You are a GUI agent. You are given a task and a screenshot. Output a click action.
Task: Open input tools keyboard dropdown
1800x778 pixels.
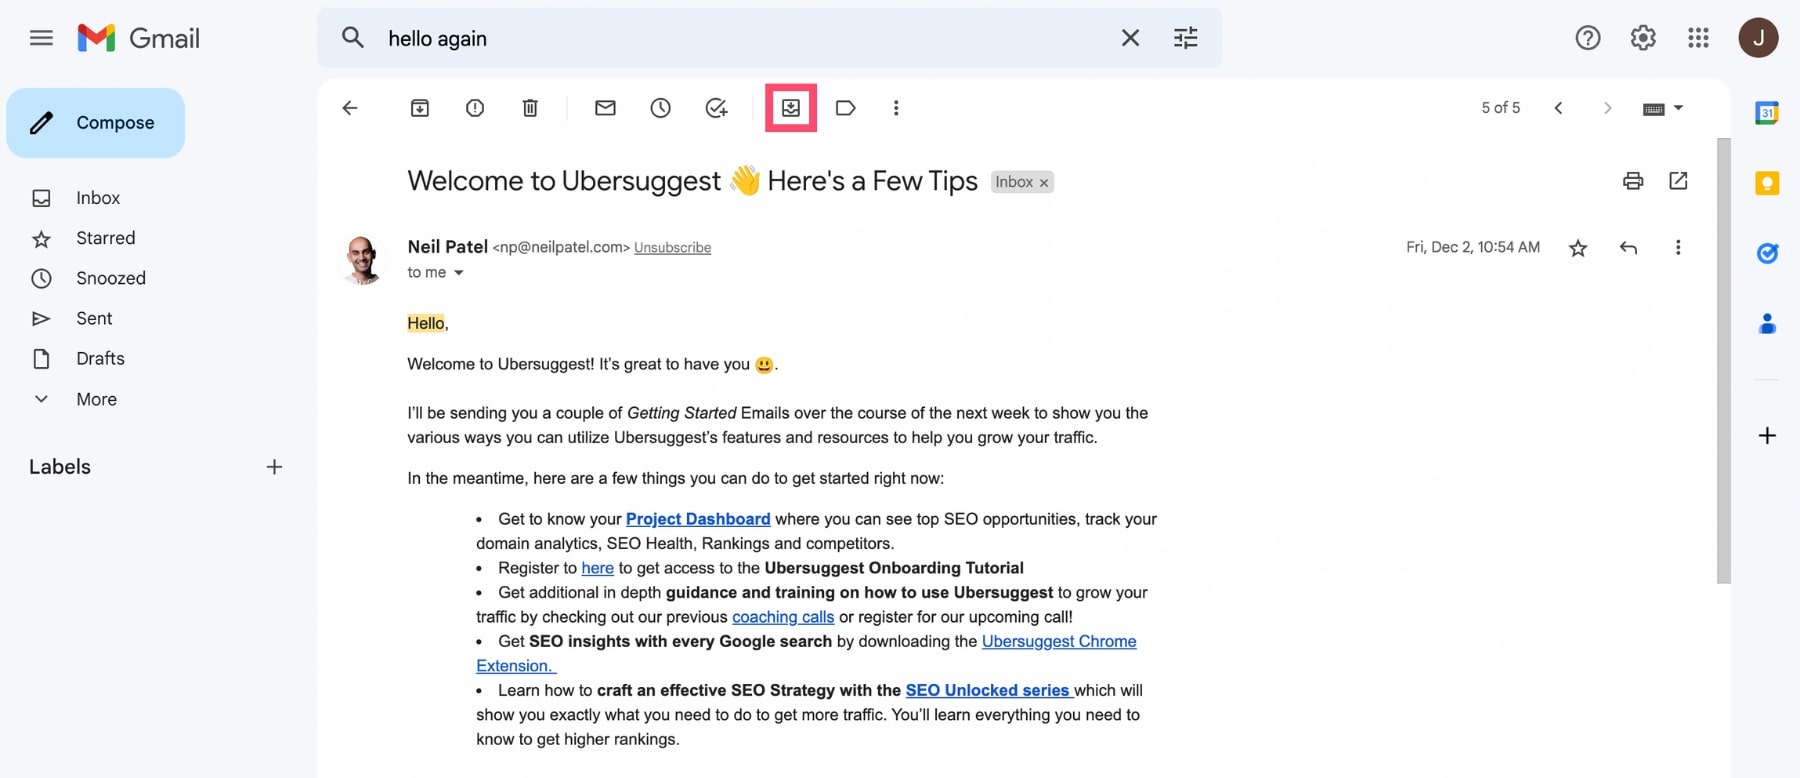tap(1663, 108)
